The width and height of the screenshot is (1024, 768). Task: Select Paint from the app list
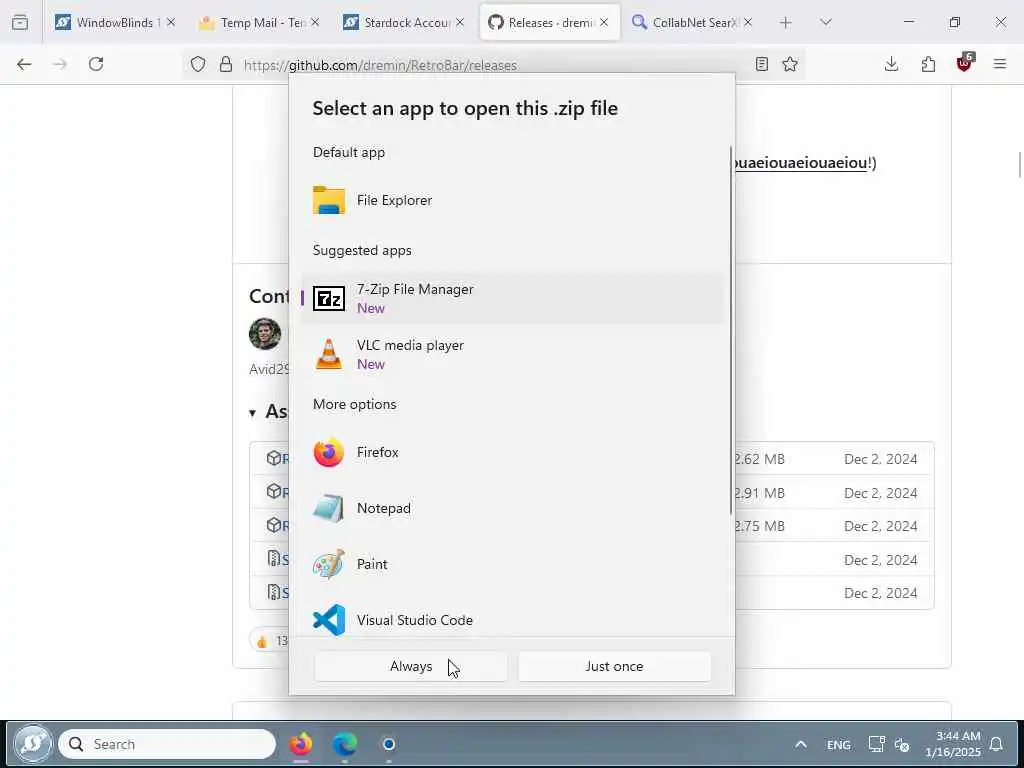point(513,564)
